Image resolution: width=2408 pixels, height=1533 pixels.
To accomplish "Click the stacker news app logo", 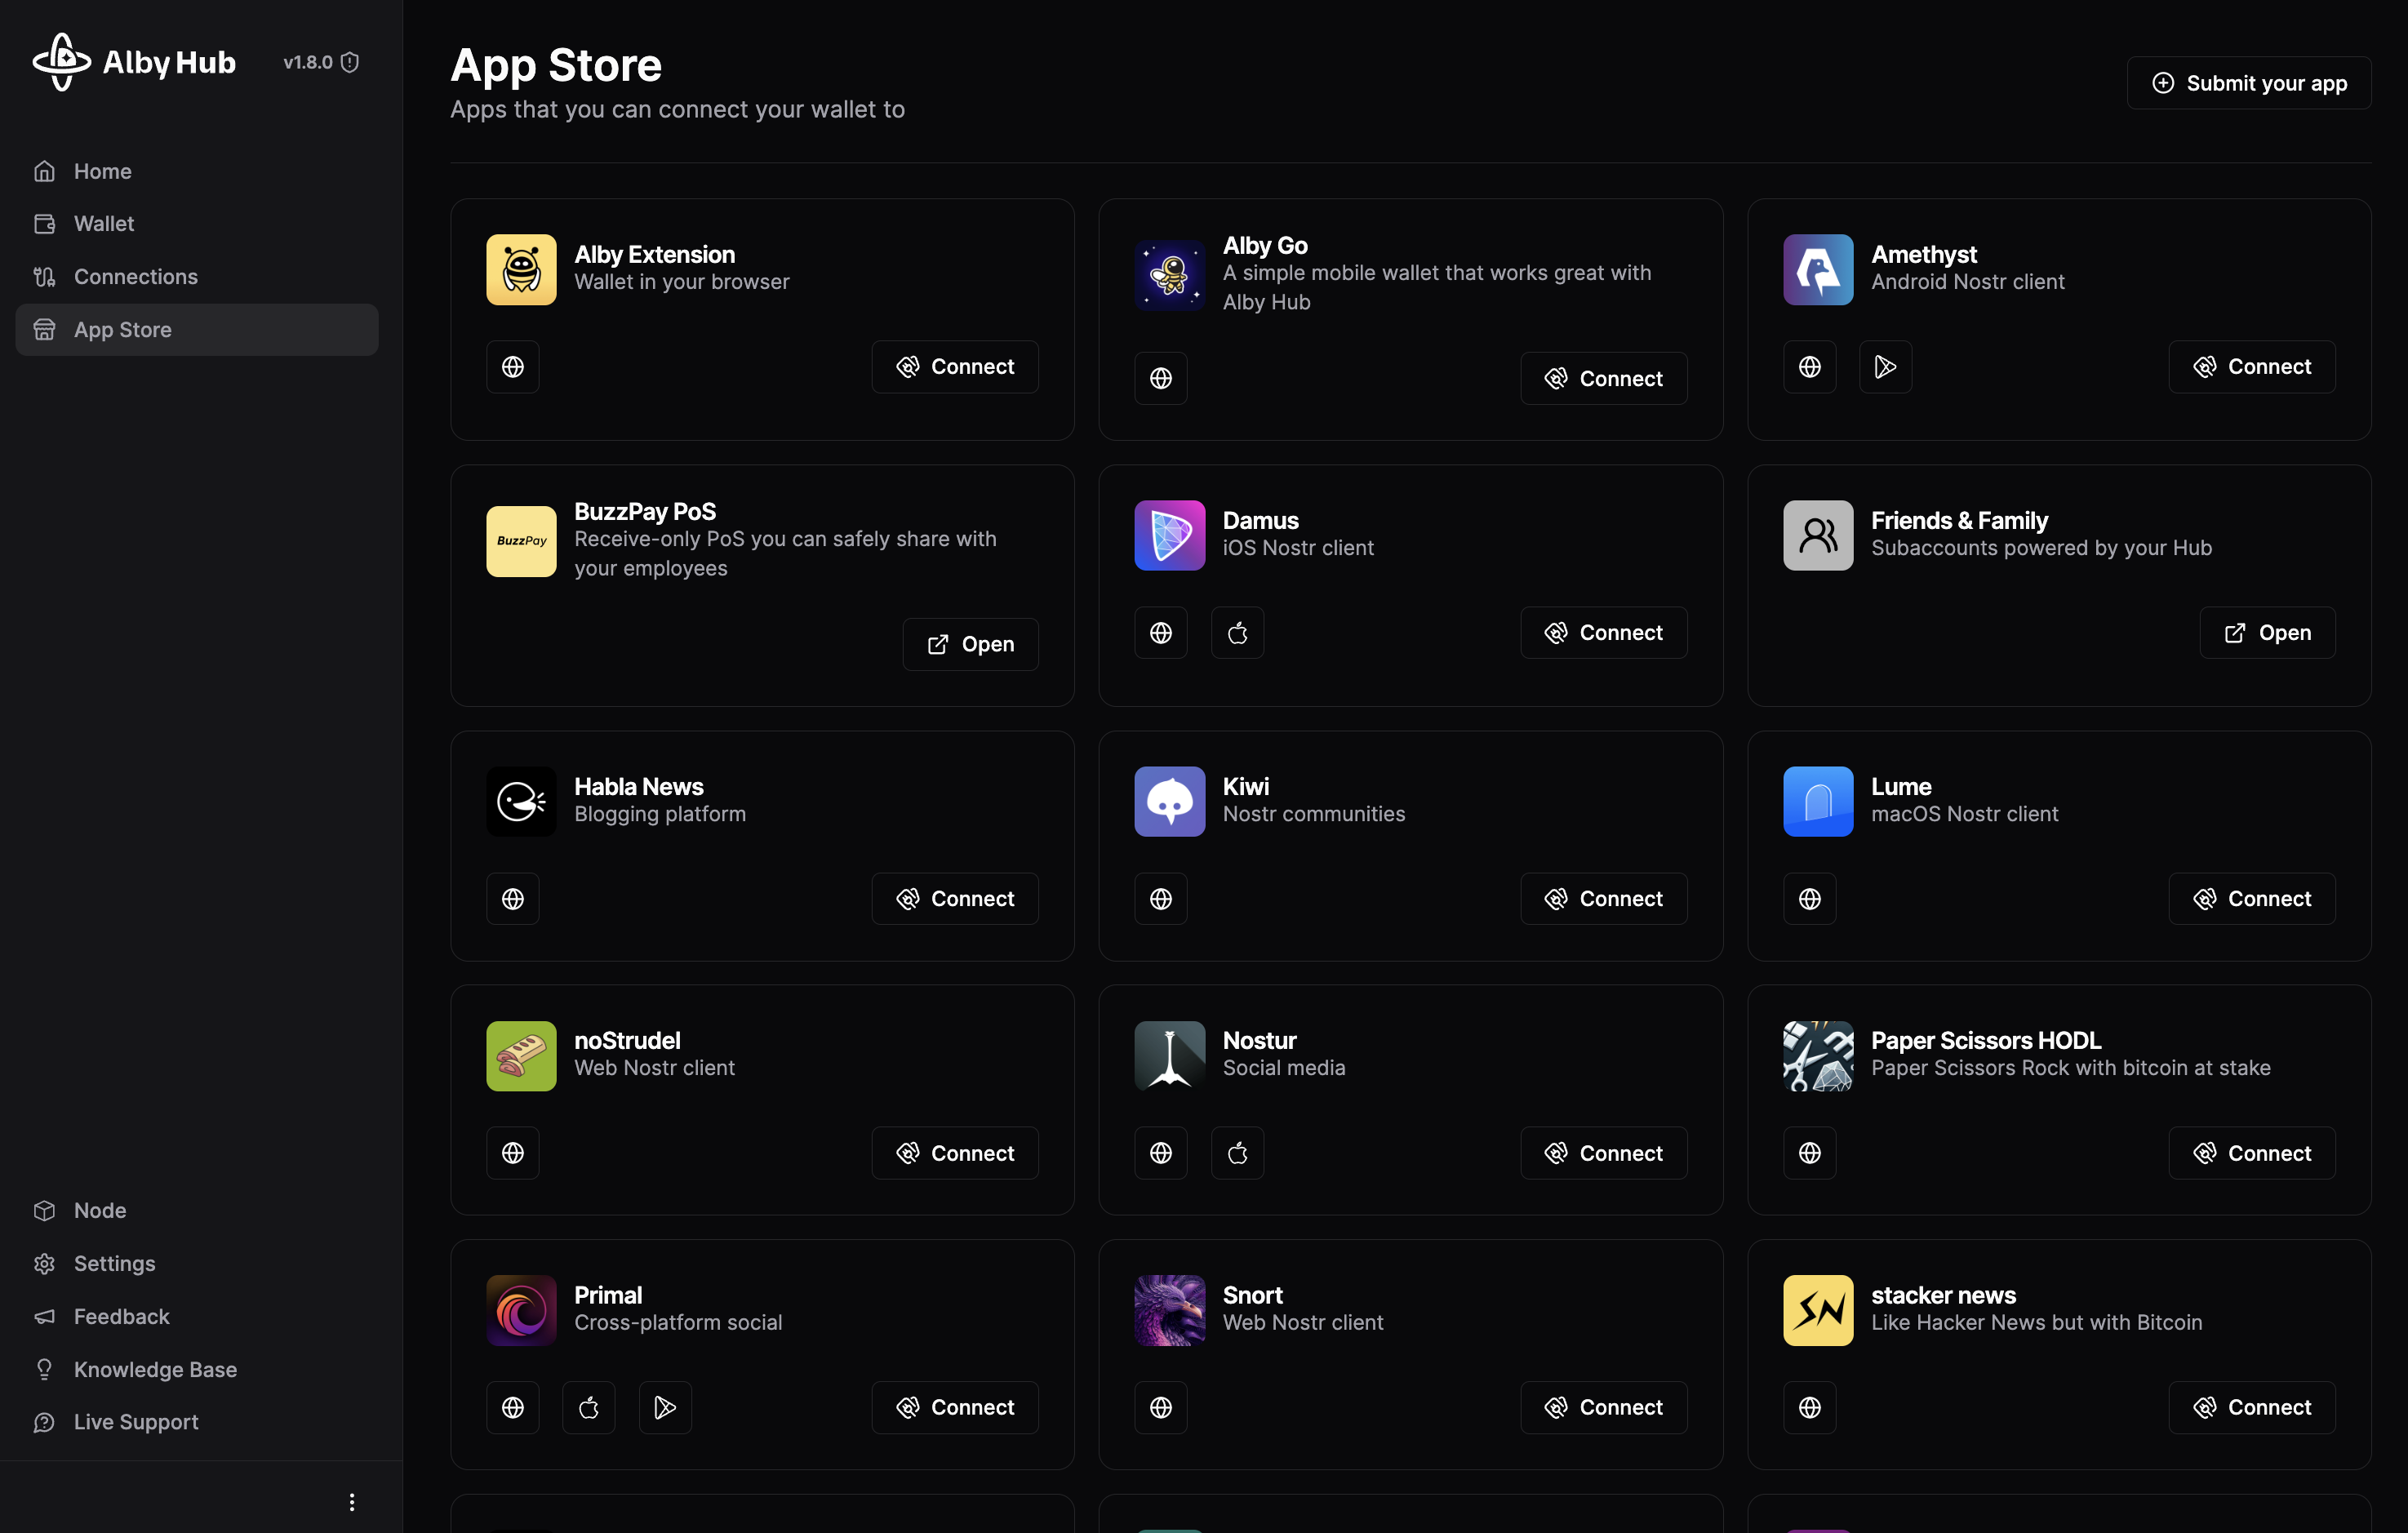I will click(x=1818, y=1310).
